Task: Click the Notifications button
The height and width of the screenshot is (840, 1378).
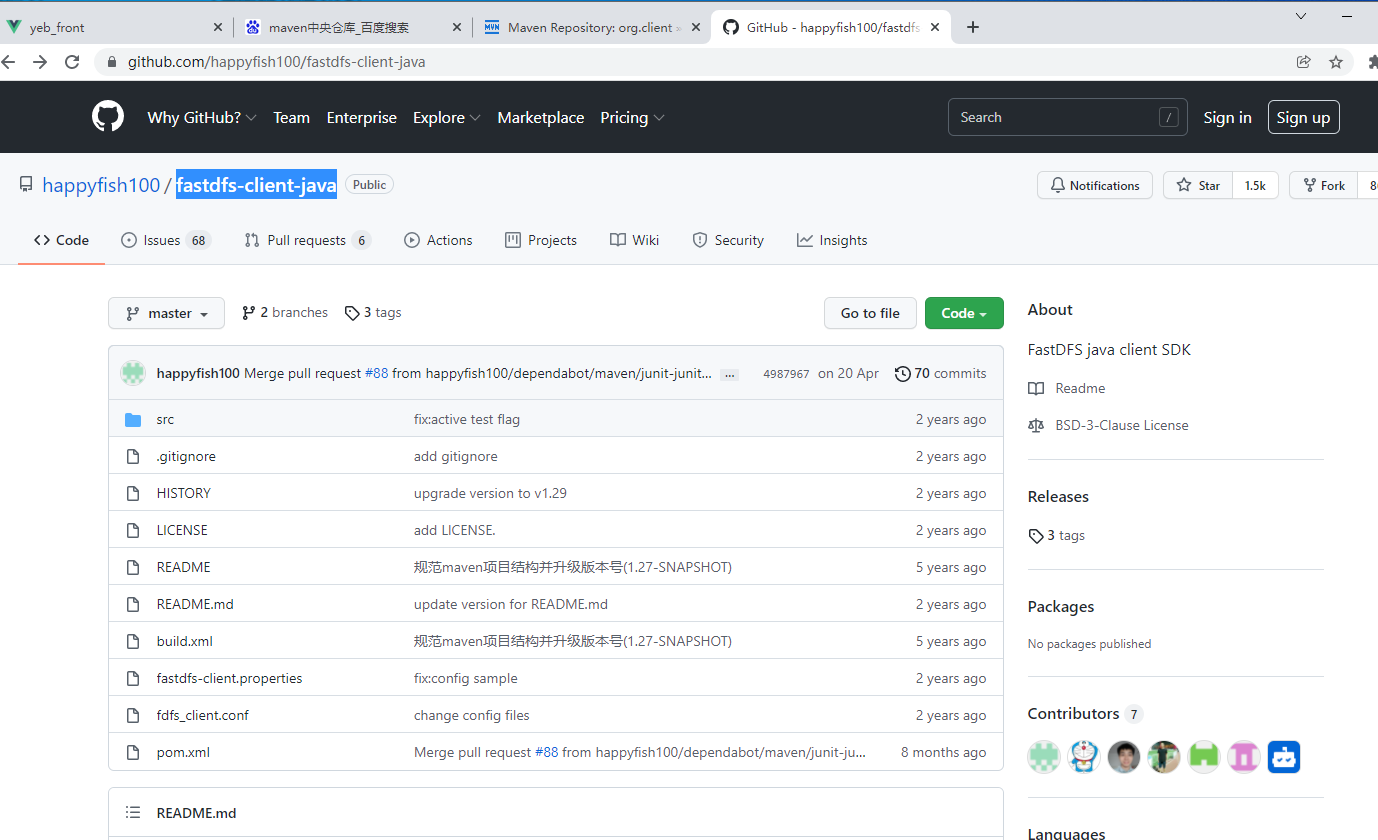Action: (x=1095, y=186)
